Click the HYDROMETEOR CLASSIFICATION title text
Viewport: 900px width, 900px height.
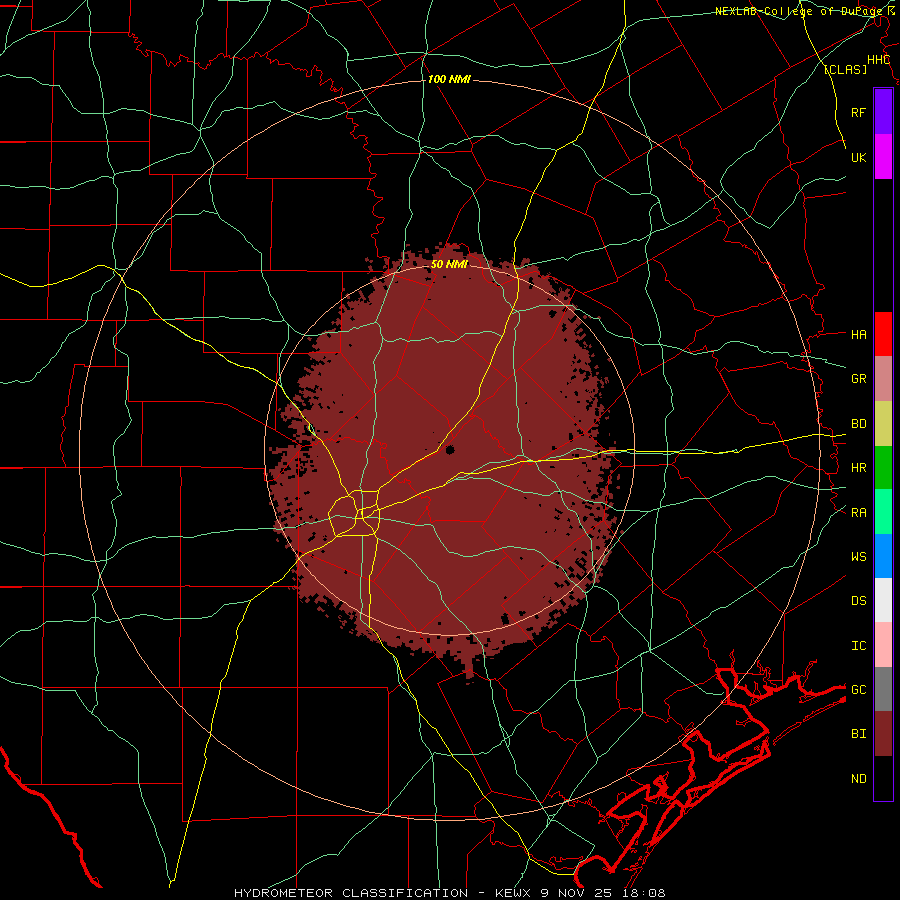(351, 893)
